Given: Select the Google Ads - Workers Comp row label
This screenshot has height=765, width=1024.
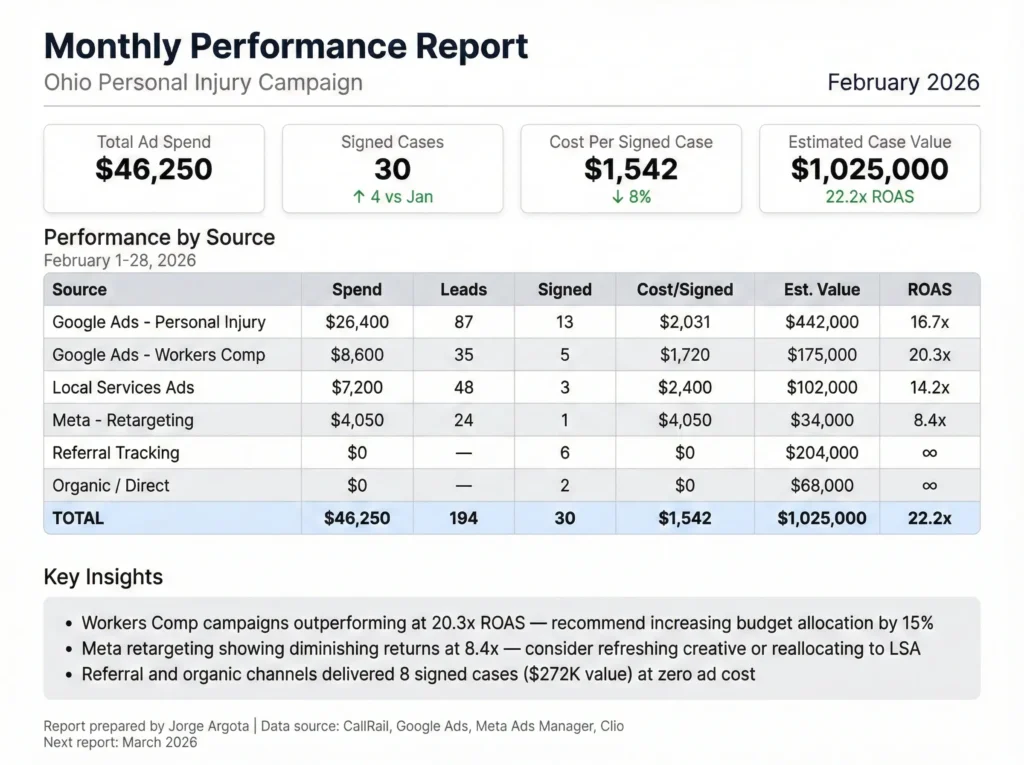Looking at the screenshot, I should (158, 355).
